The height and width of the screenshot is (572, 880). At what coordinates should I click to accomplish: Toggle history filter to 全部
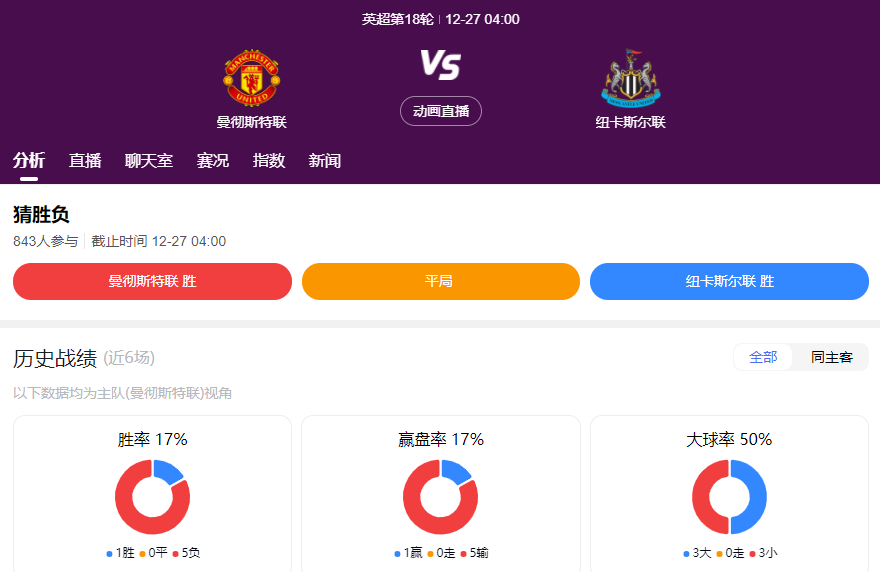click(x=763, y=357)
